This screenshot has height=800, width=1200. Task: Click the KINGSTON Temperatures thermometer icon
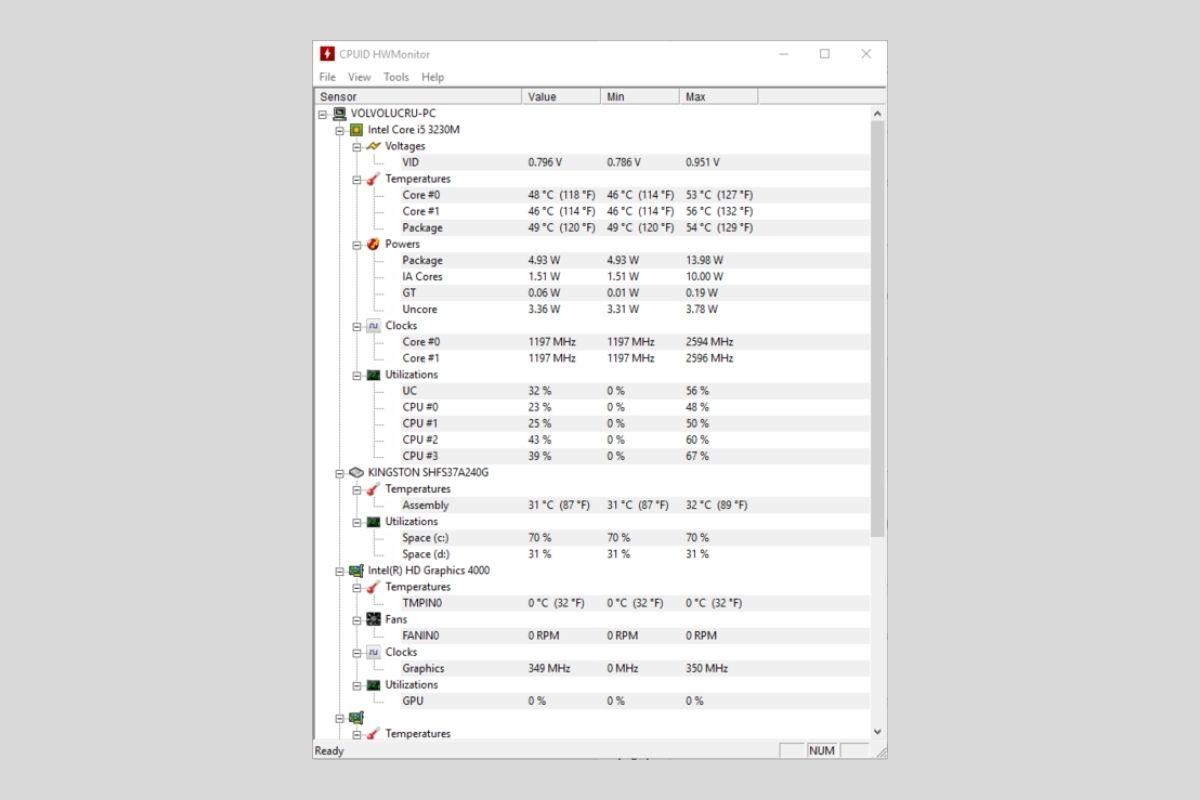pos(373,489)
